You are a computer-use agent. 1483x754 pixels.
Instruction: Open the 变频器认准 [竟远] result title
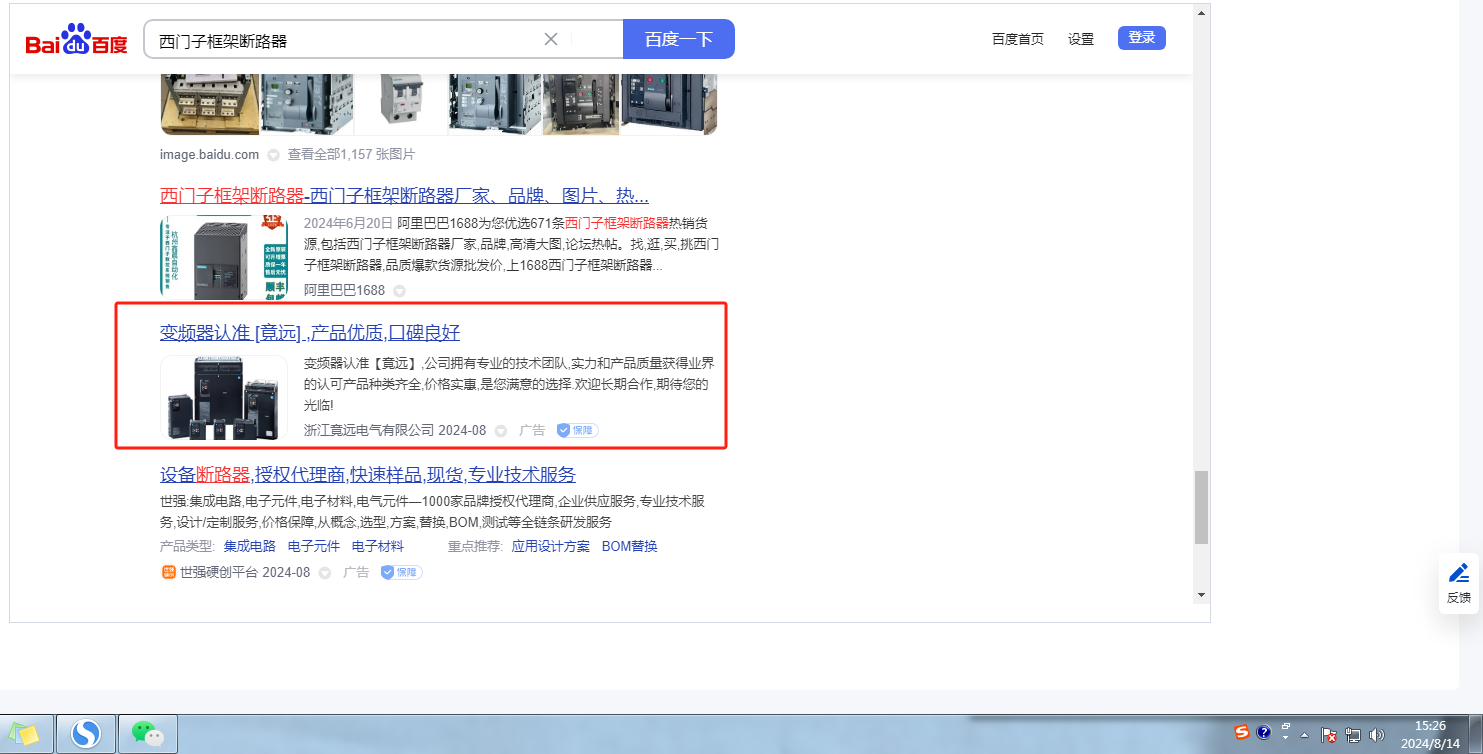[310, 333]
